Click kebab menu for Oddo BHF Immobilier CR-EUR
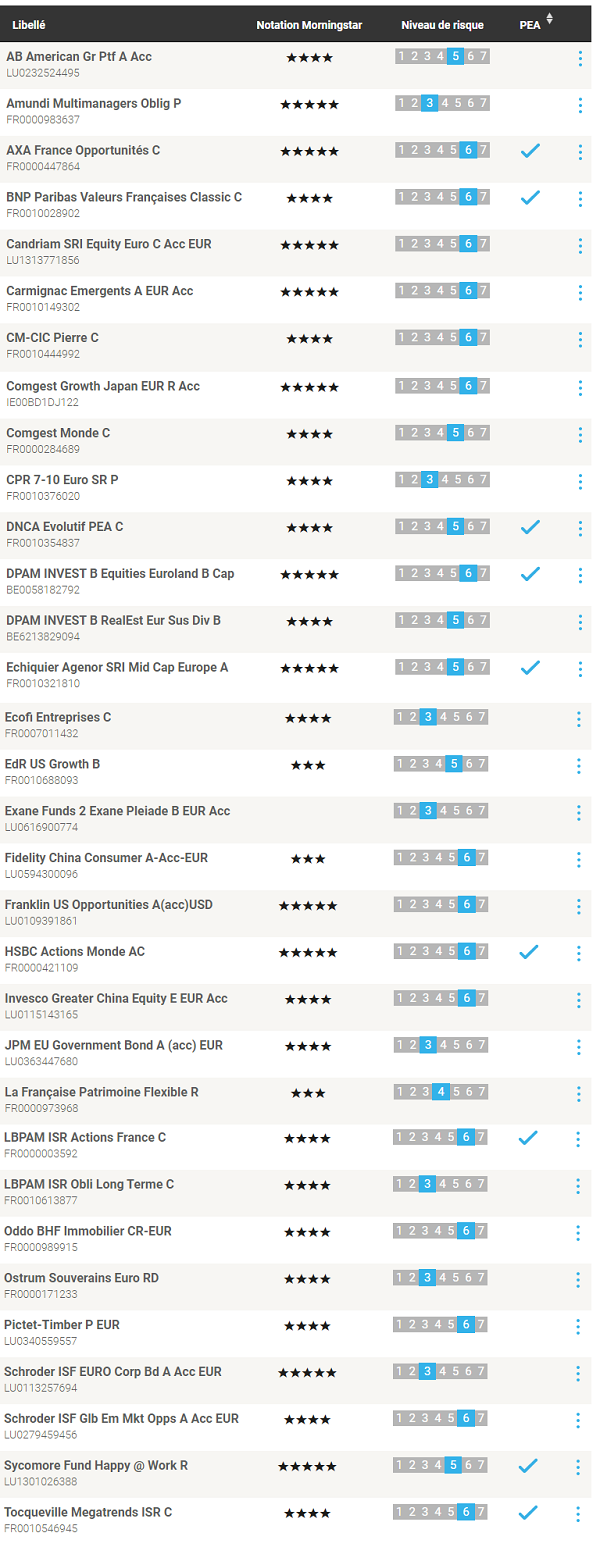The width and height of the screenshot is (600, 1544). click(580, 1232)
